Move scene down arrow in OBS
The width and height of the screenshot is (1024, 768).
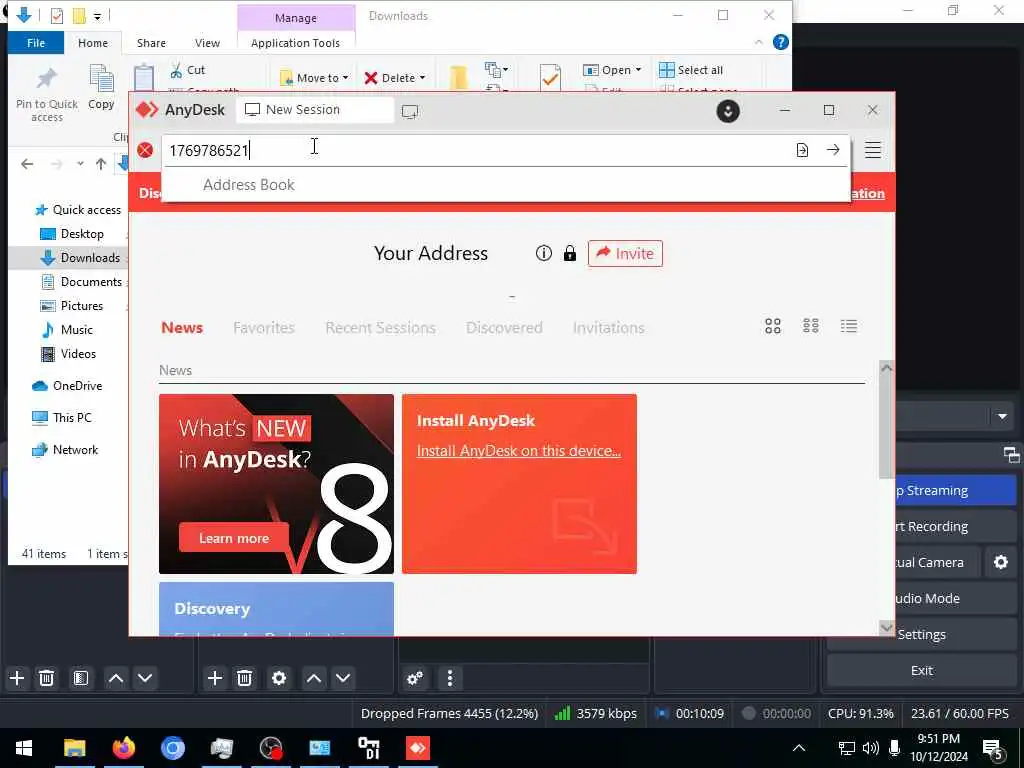[145, 679]
